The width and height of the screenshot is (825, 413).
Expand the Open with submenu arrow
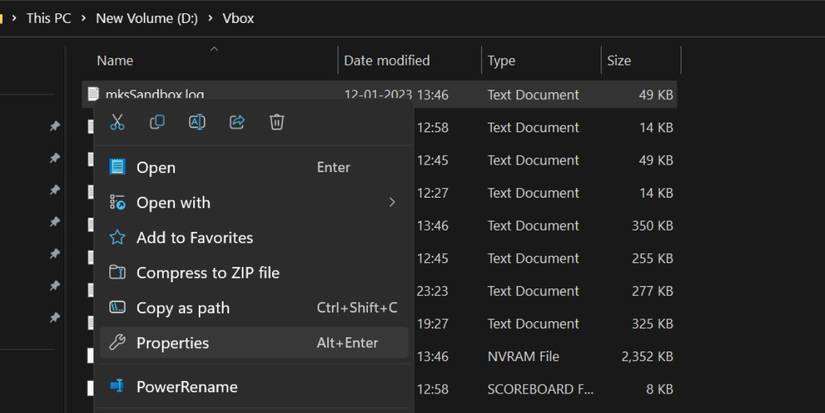[392, 203]
